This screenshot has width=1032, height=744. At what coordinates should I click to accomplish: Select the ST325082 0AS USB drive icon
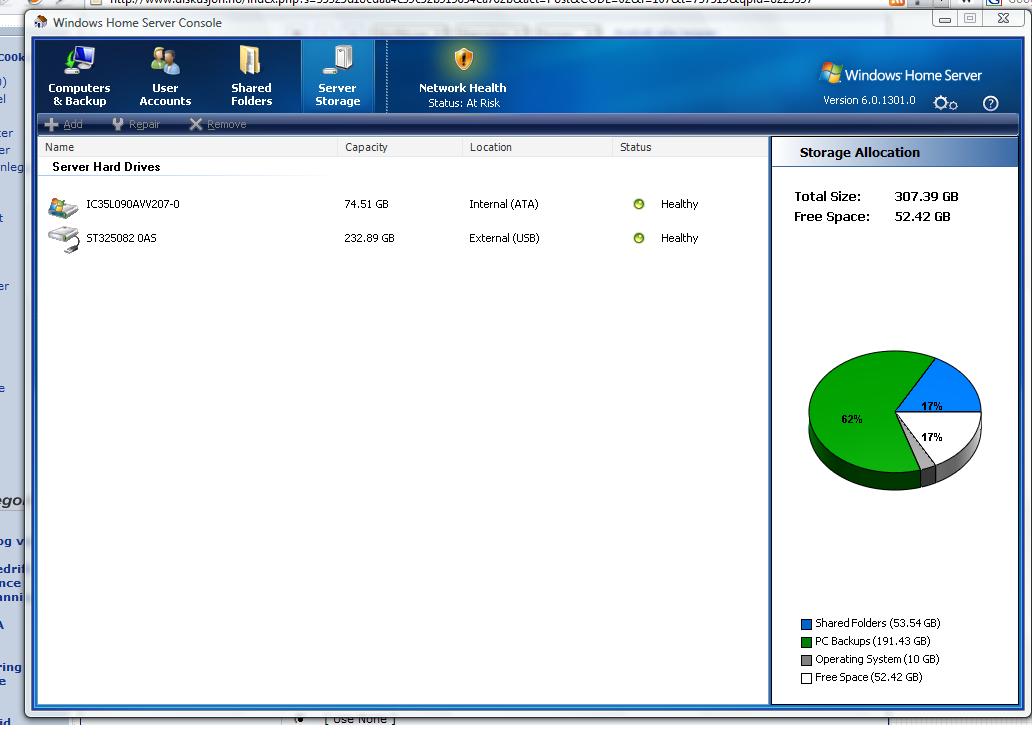[64, 240]
